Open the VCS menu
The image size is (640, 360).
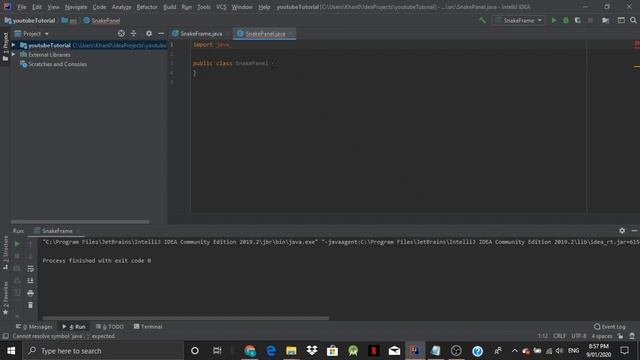(x=221, y=7)
